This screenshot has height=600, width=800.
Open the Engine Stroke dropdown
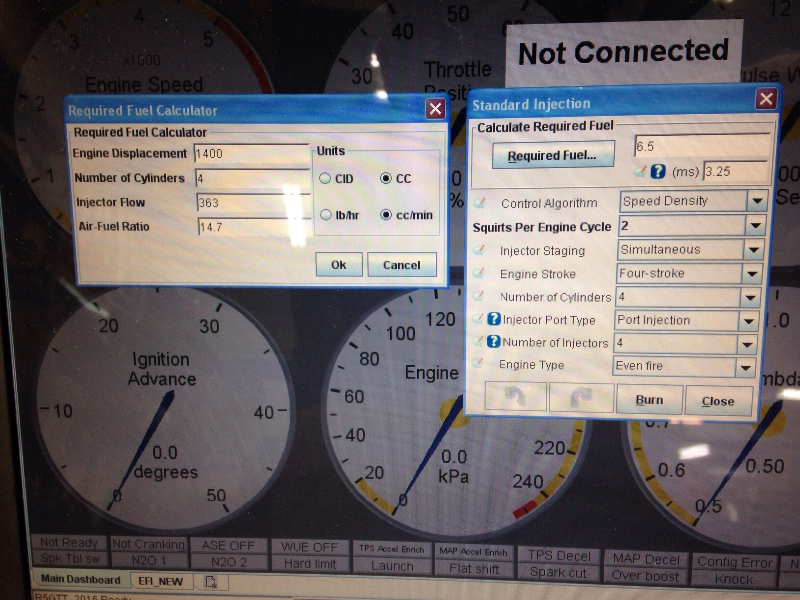point(751,274)
